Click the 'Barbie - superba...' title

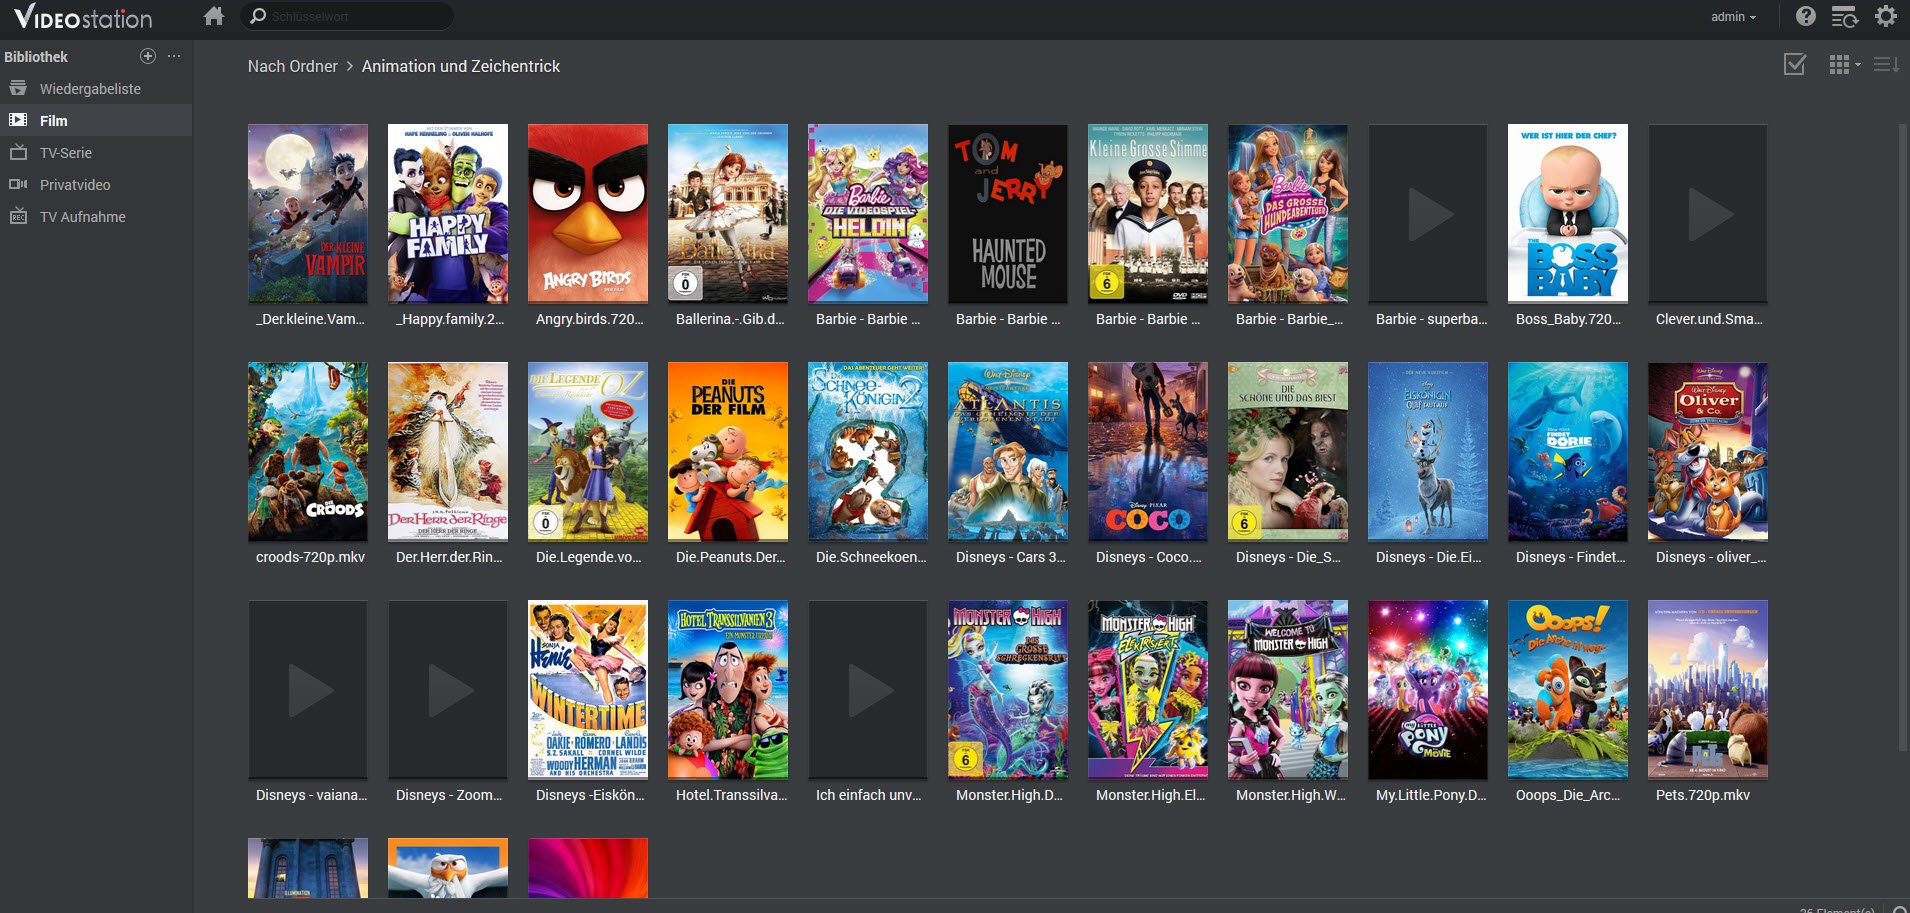1431,319
